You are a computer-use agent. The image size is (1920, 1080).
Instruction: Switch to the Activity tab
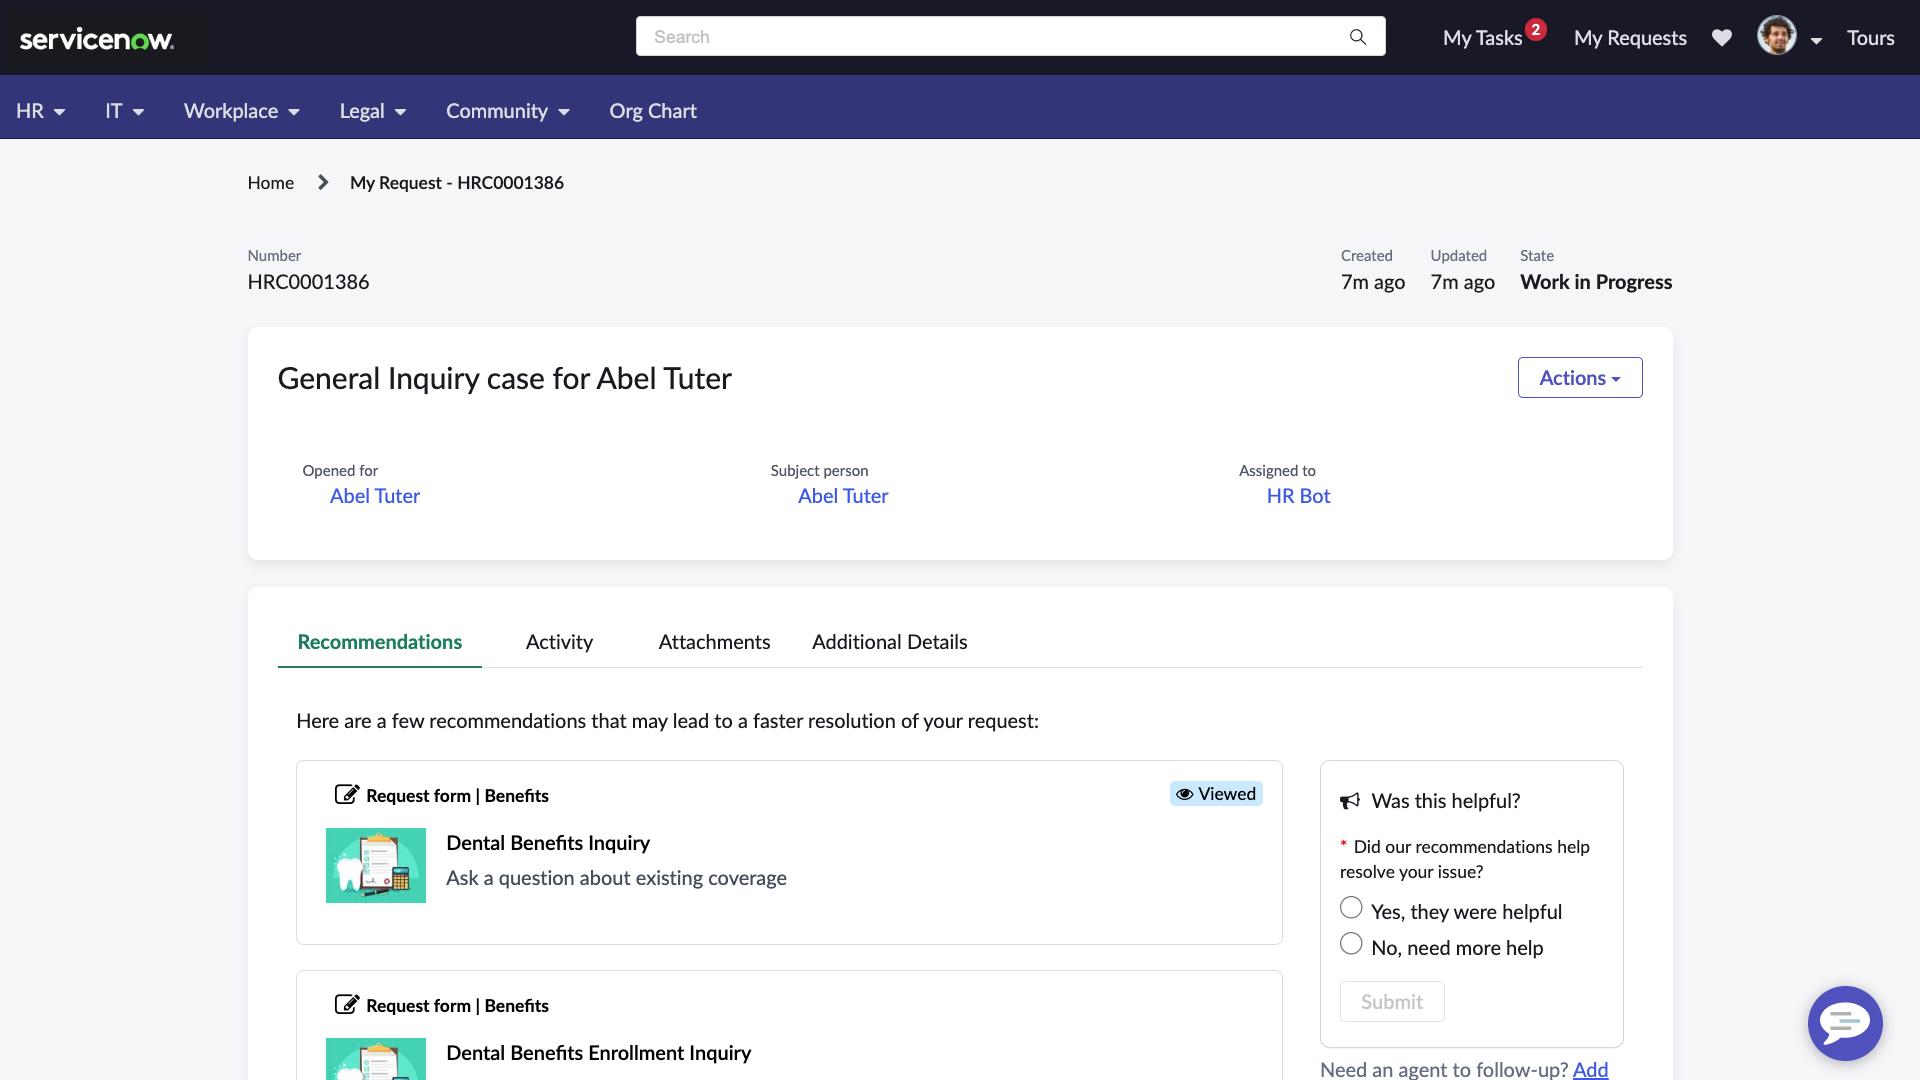coord(558,641)
